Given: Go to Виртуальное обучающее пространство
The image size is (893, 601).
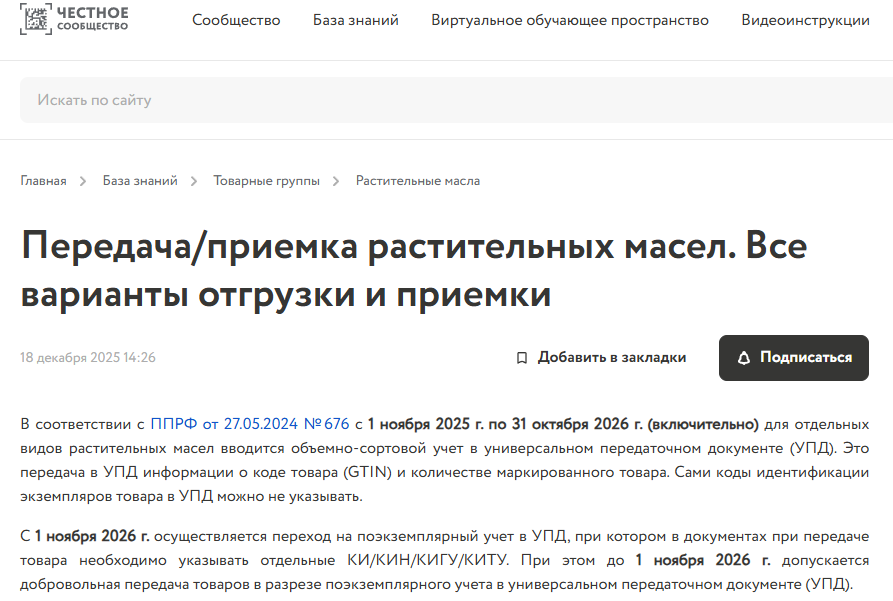Looking at the screenshot, I should [570, 20].
